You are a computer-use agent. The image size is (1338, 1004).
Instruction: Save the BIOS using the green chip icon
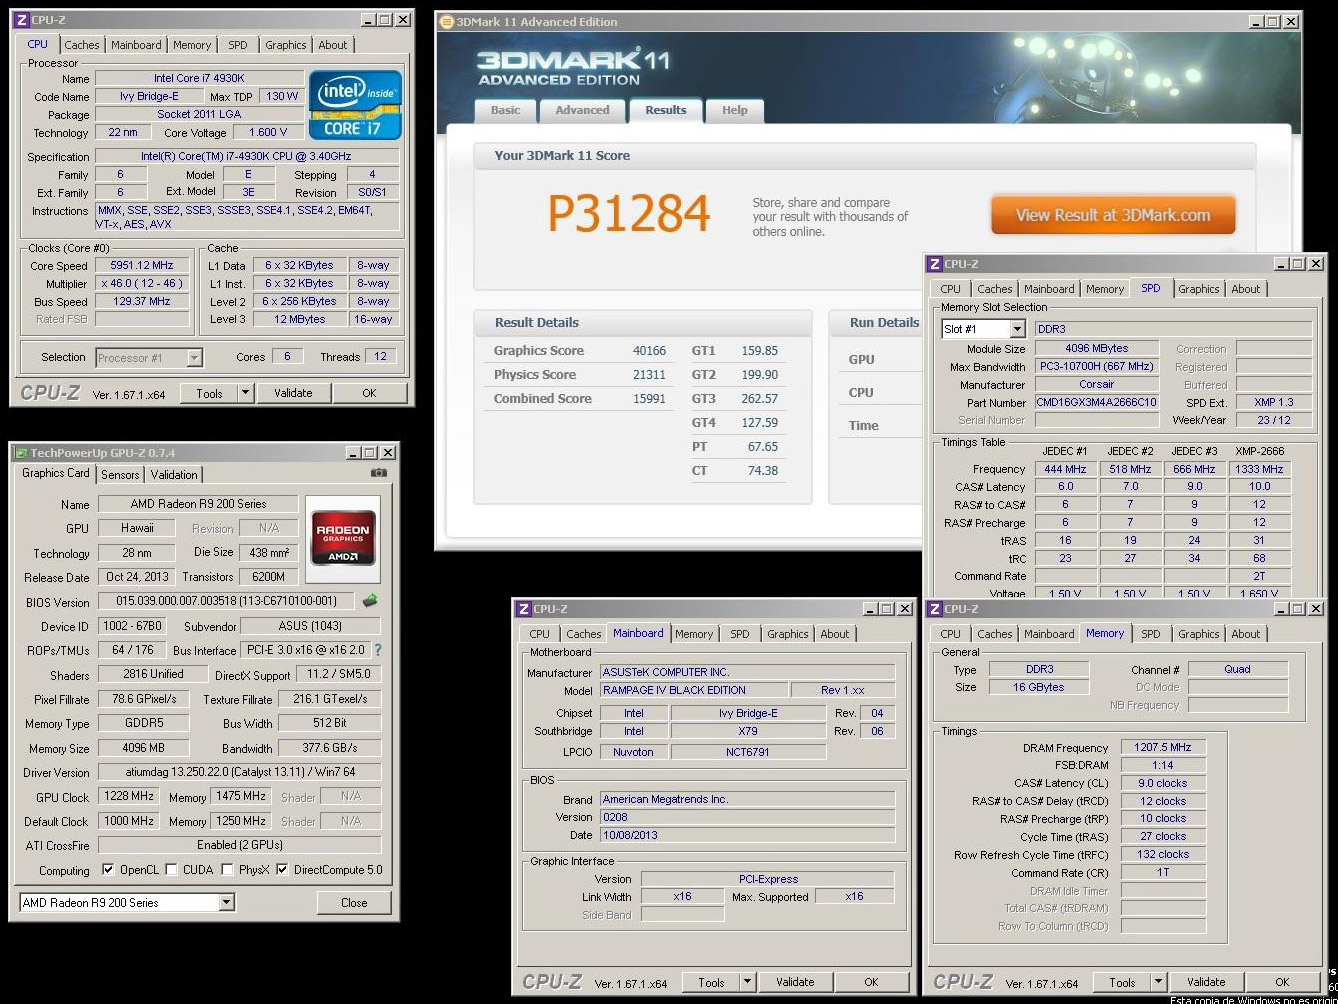370,601
